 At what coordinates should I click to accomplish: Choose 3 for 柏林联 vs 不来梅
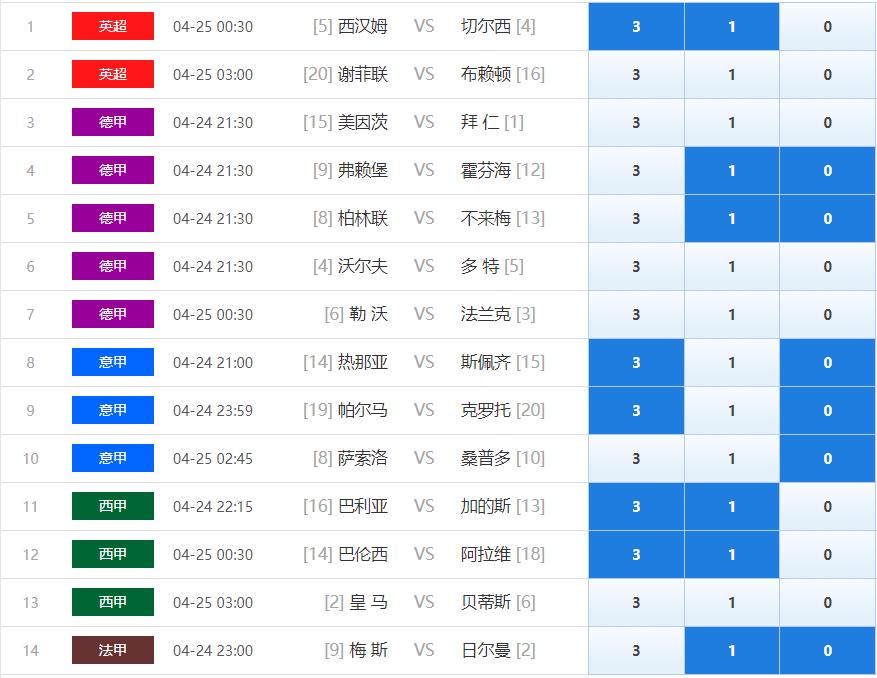(636, 219)
